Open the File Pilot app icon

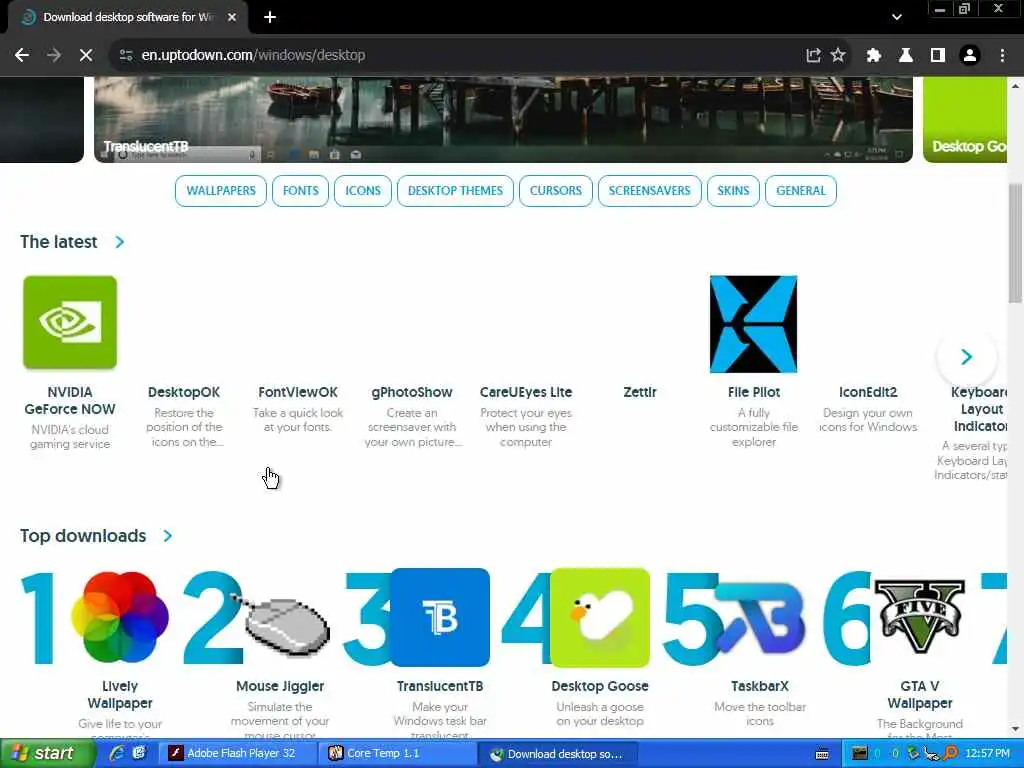click(754, 324)
